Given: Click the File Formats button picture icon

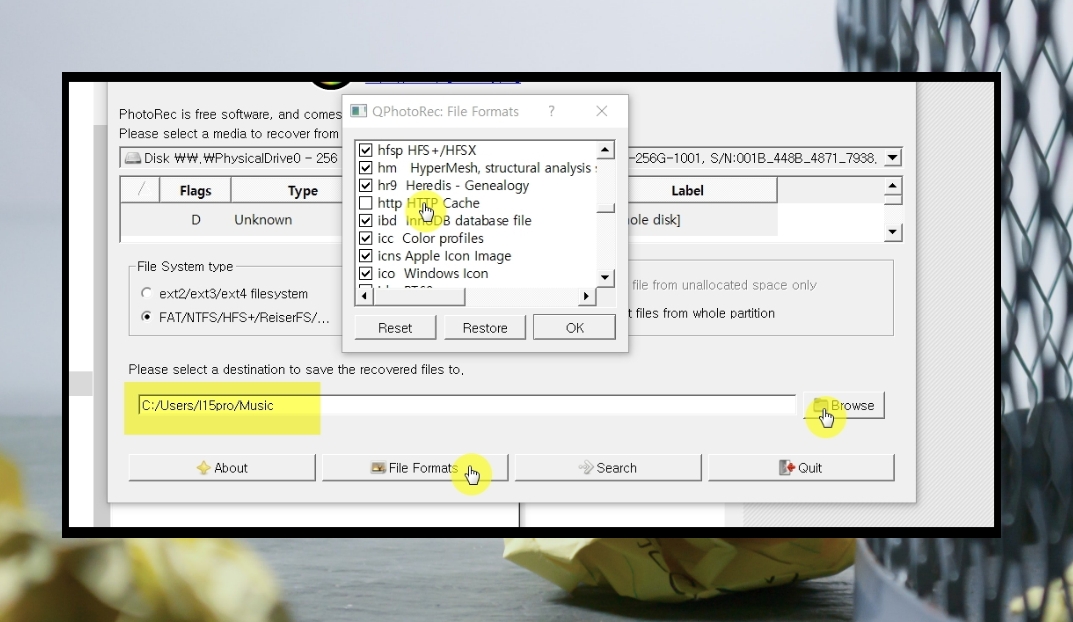Looking at the screenshot, I should tap(378, 468).
